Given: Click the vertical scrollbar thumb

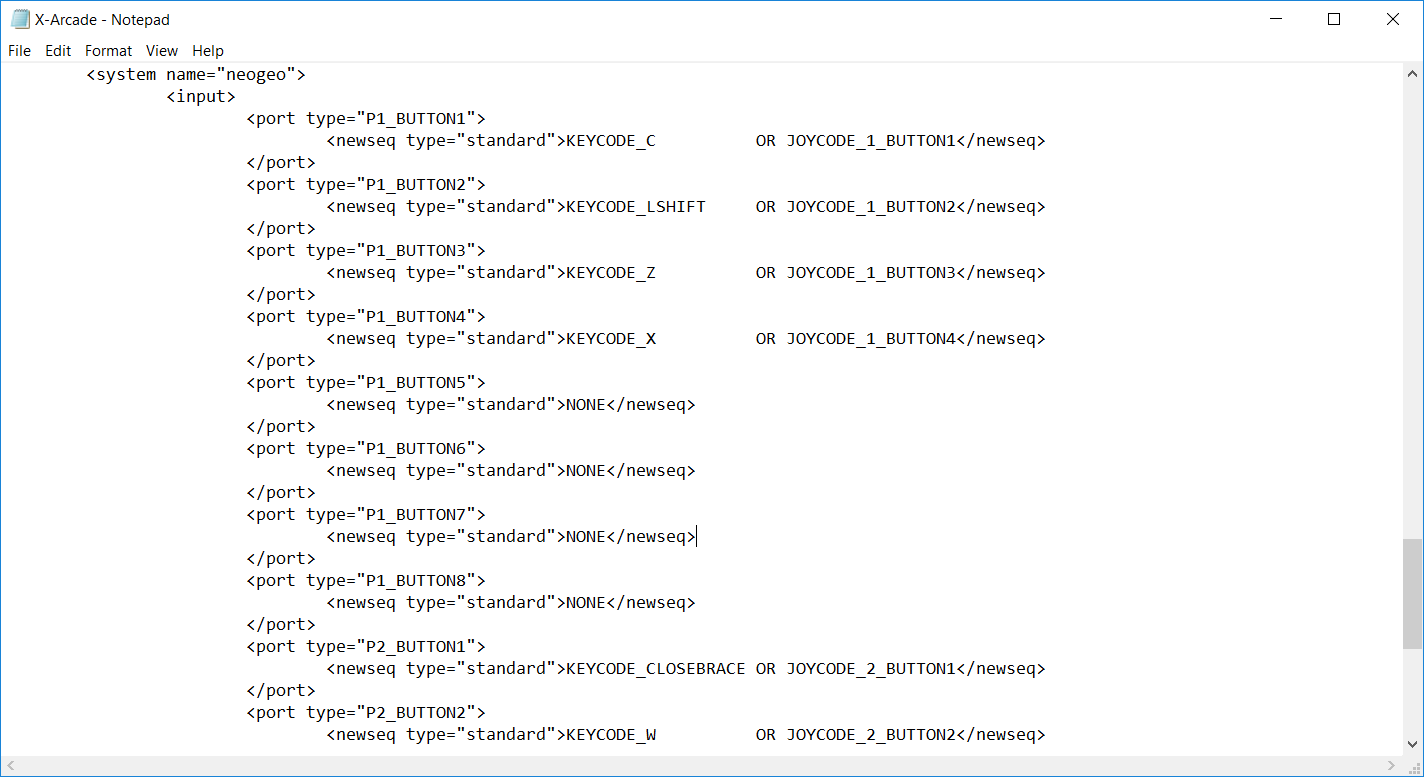Looking at the screenshot, I should (x=1413, y=594).
